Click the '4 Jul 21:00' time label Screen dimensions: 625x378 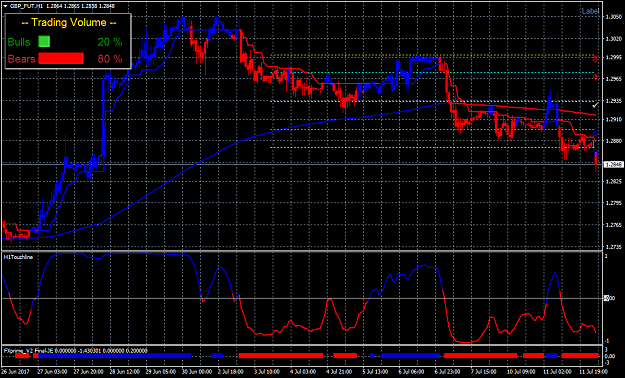click(340, 372)
